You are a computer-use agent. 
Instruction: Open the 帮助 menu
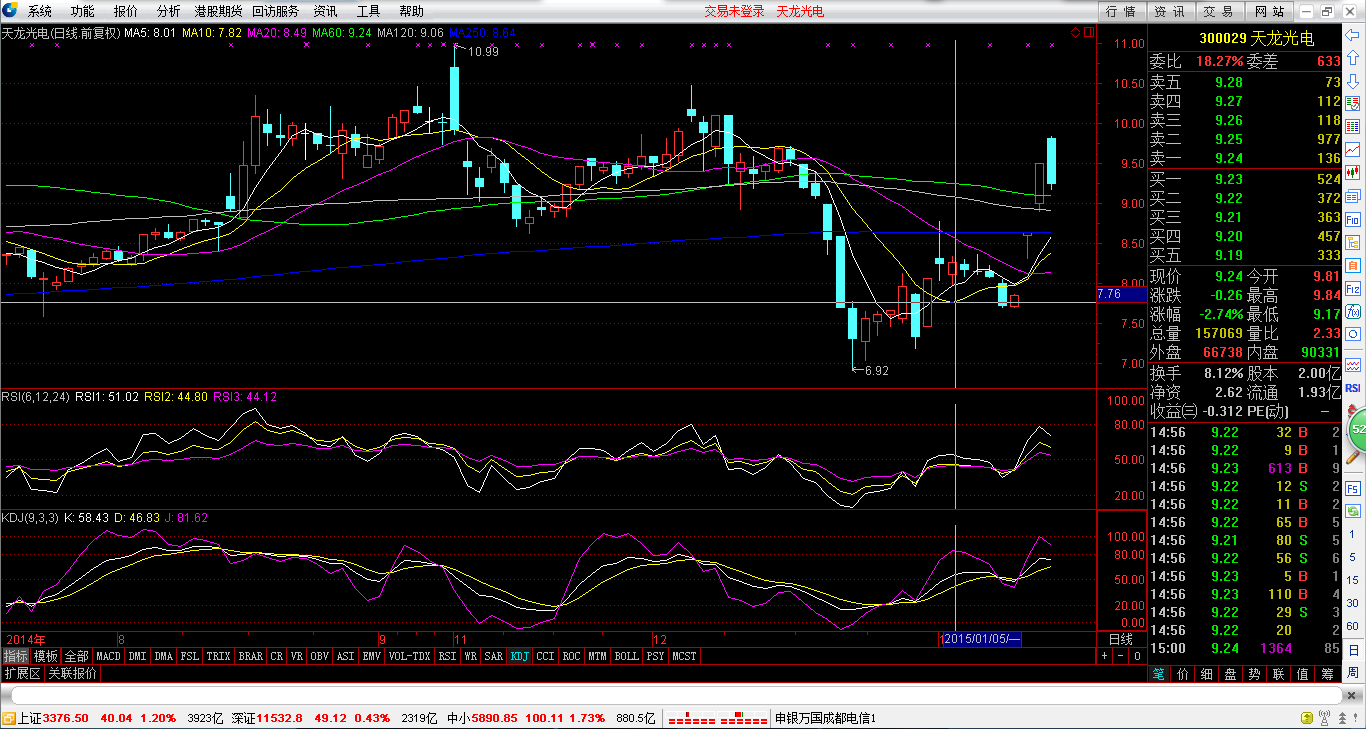(x=411, y=11)
